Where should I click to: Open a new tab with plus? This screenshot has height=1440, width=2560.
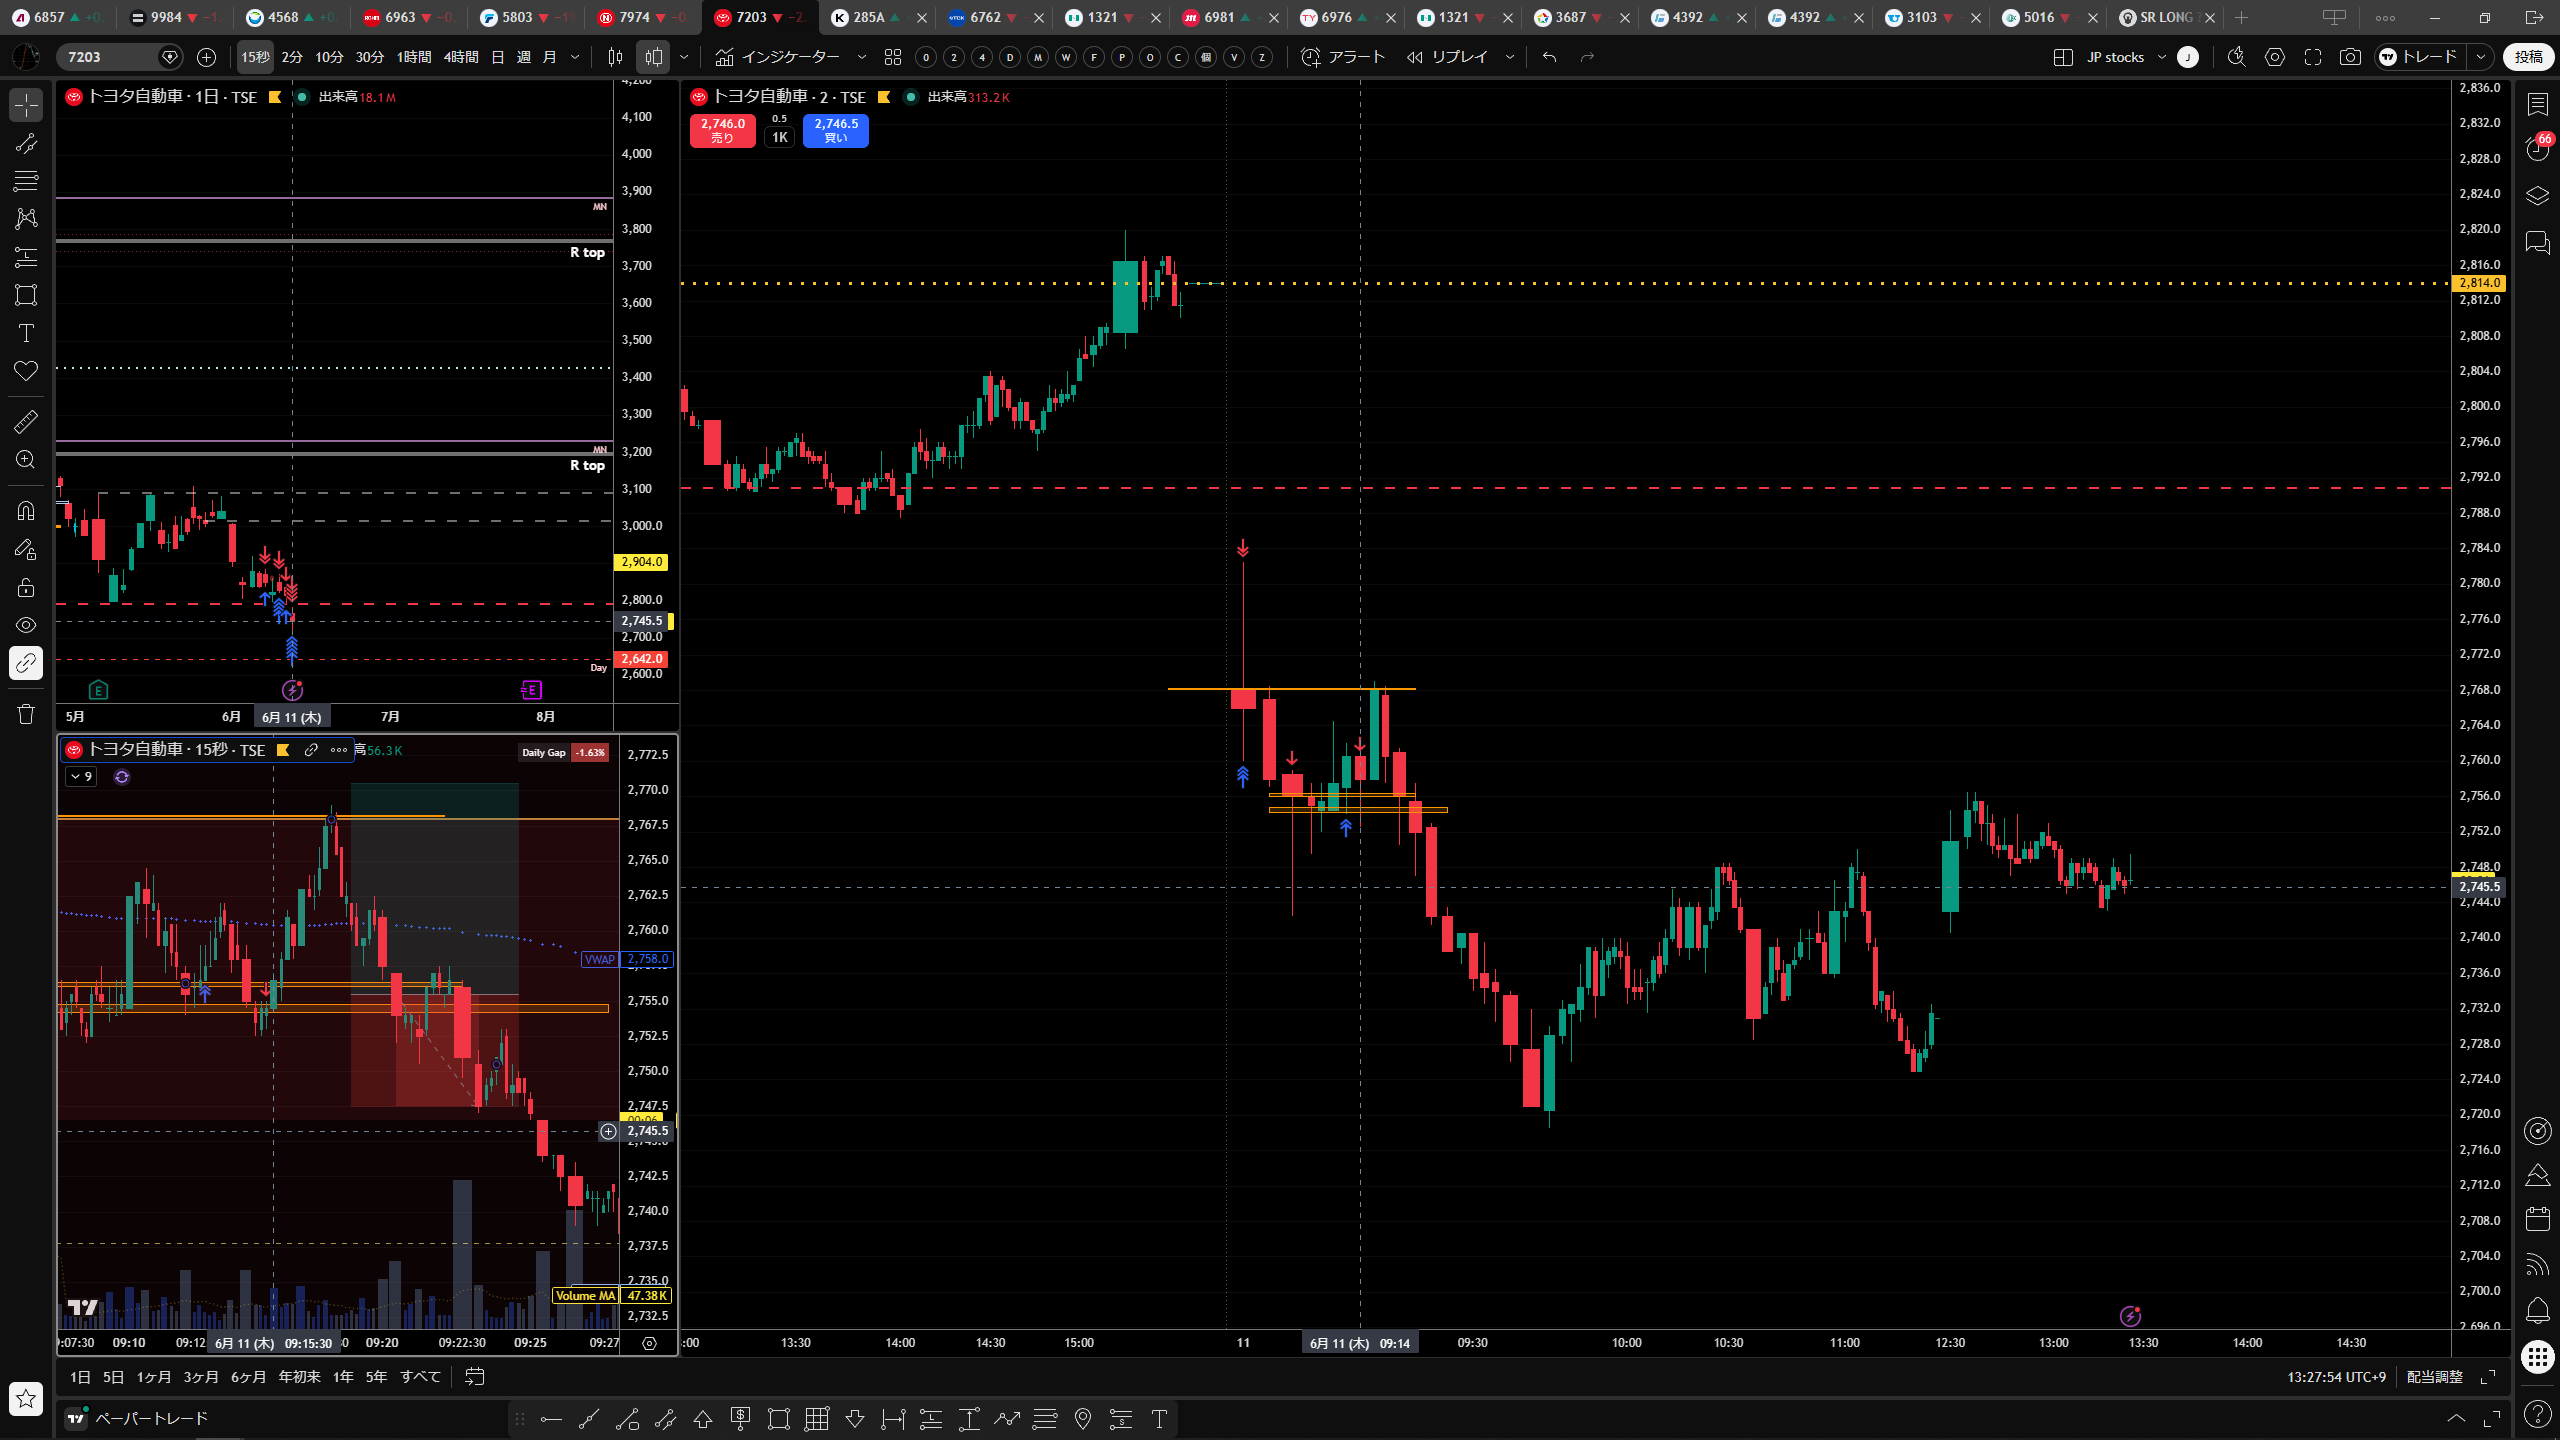pos(2242,17)
